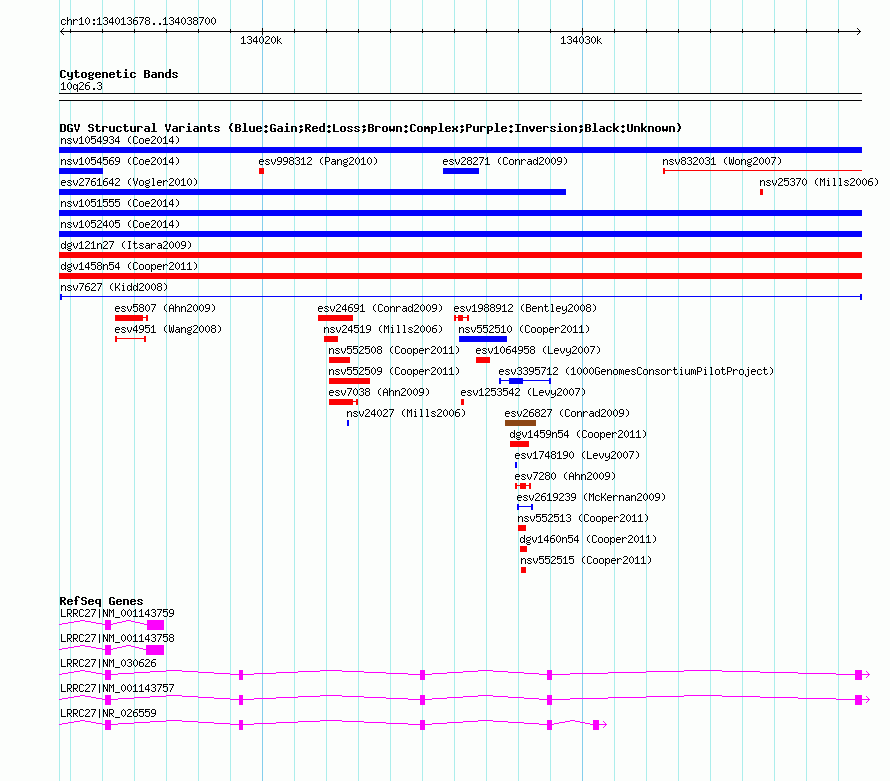Click the RefSeq Genes track title
The width and height of the screenshot is (890, 781).
[x=101, y=601]
